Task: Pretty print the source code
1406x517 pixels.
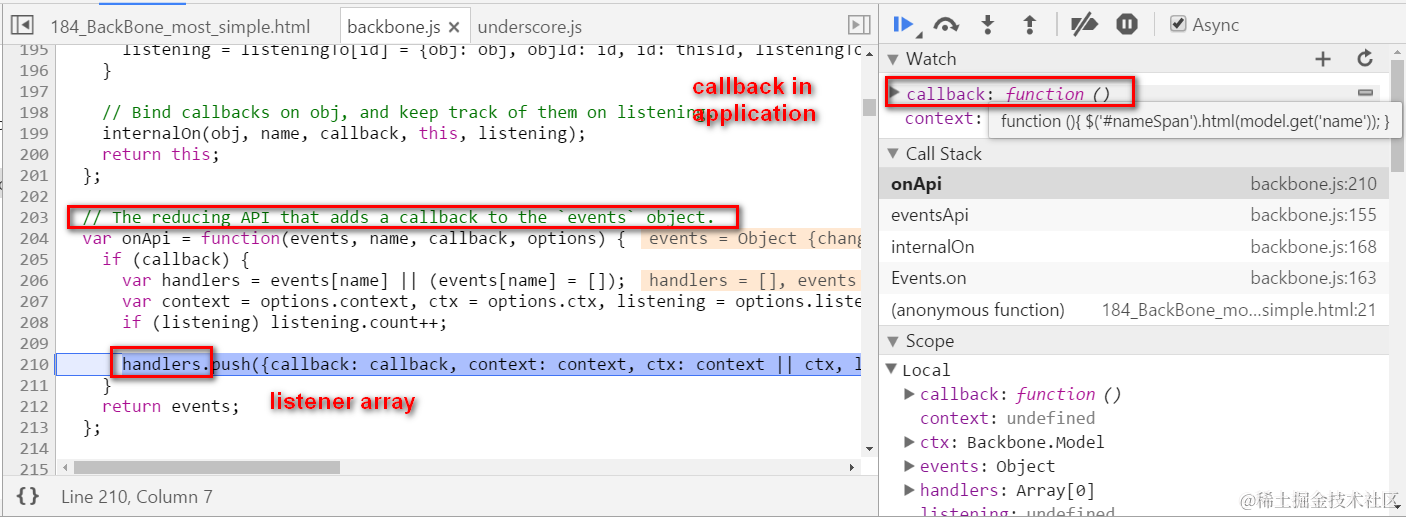Action: [x=28, y=496]
